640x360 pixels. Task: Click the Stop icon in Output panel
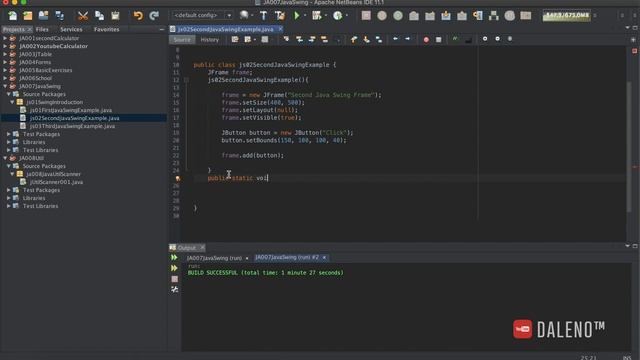click(174, 279)
